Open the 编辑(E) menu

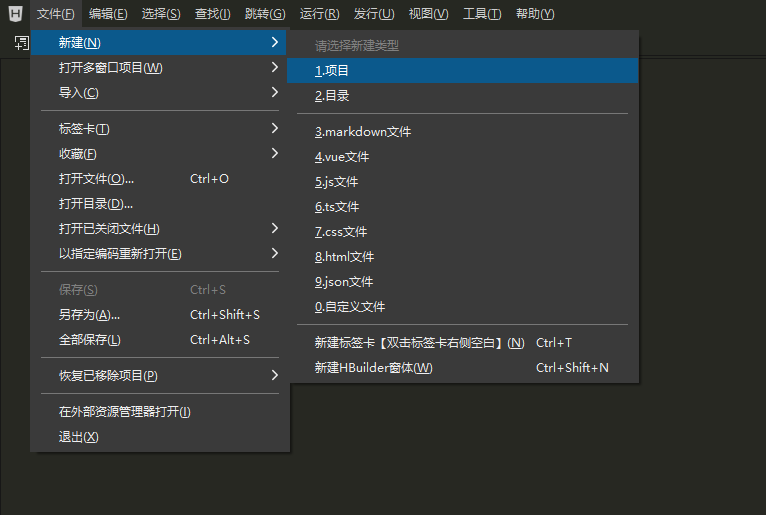[108, 14]
